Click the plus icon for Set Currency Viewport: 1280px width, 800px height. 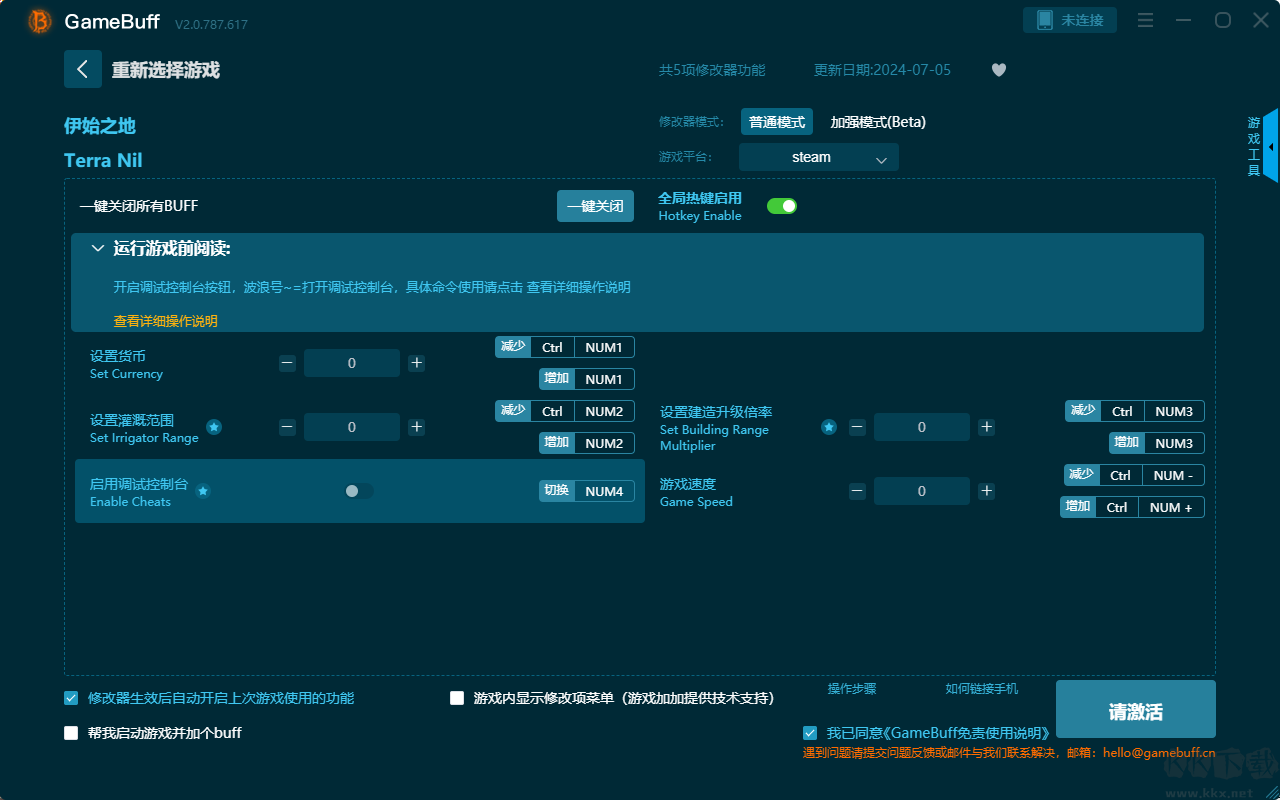[x=417, y=363]
